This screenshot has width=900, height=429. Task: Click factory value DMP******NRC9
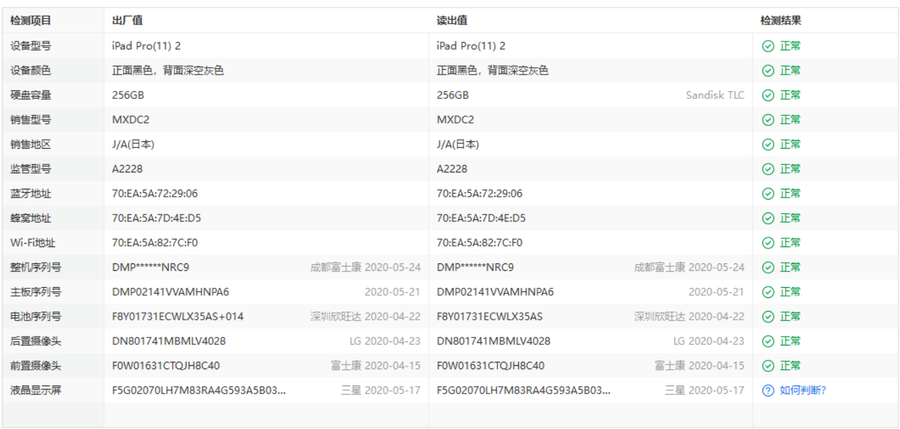click(150, 268)
